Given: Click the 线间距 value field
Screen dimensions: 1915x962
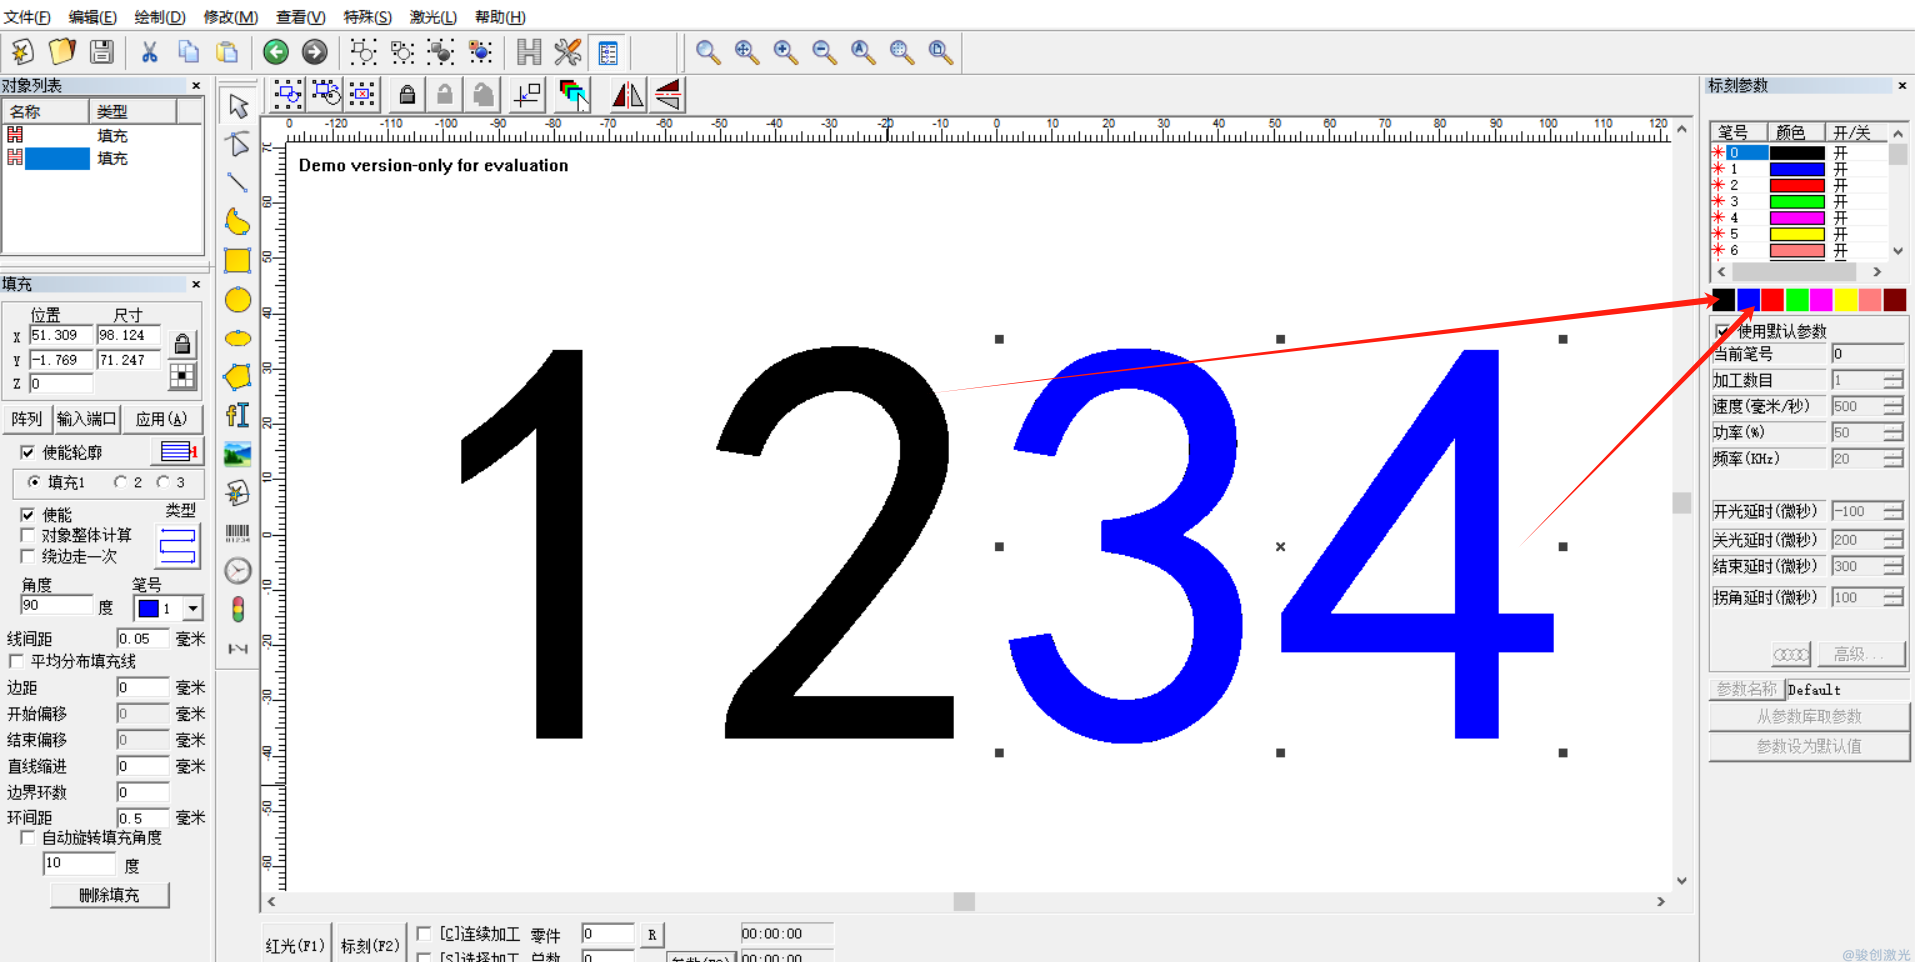Looking at the screenshot, I should point(143,638).
